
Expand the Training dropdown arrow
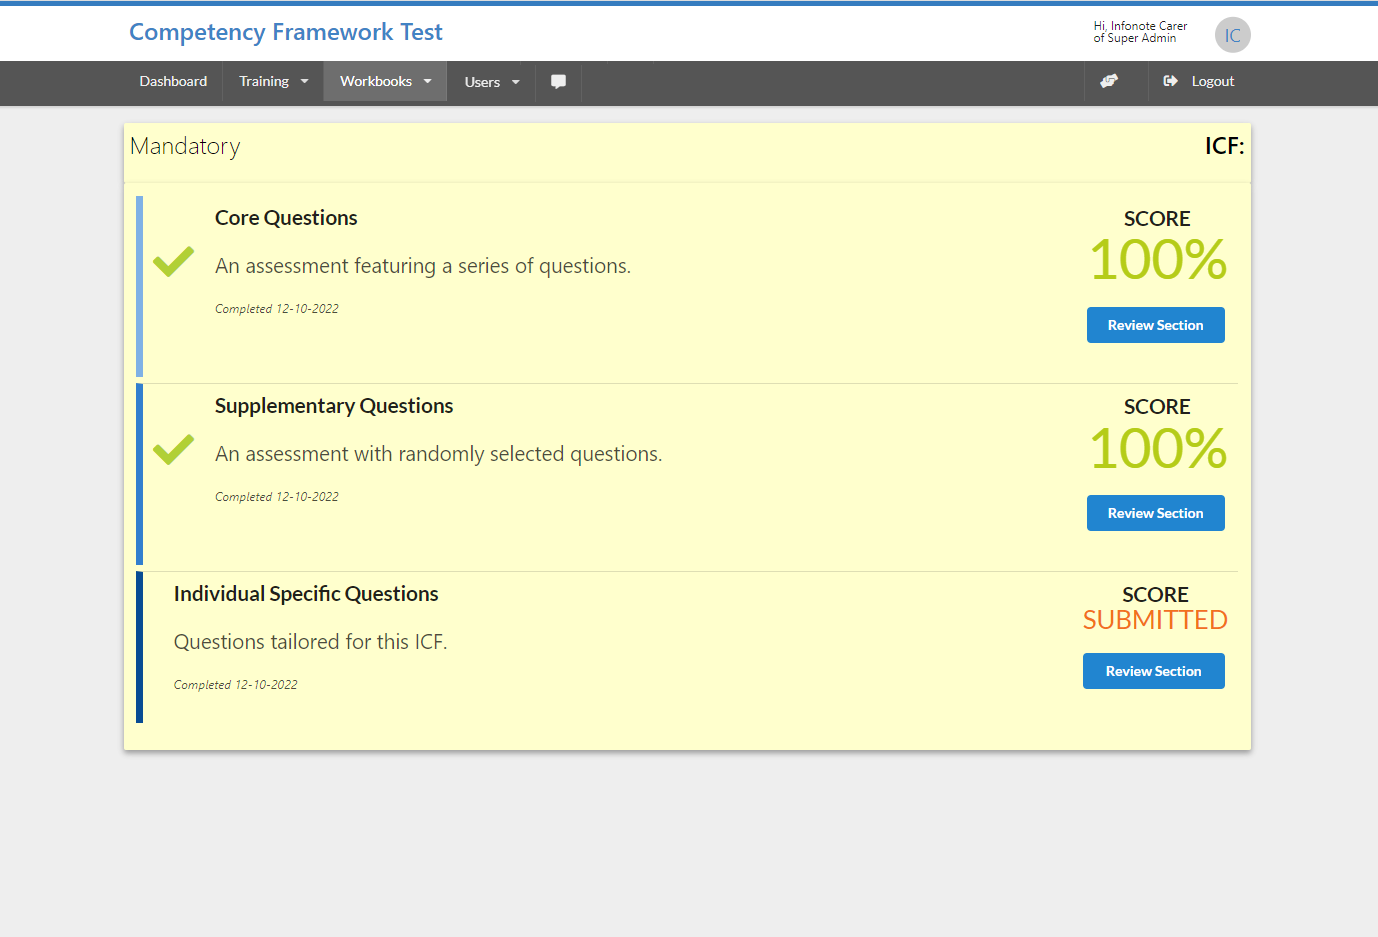point(305,82)
